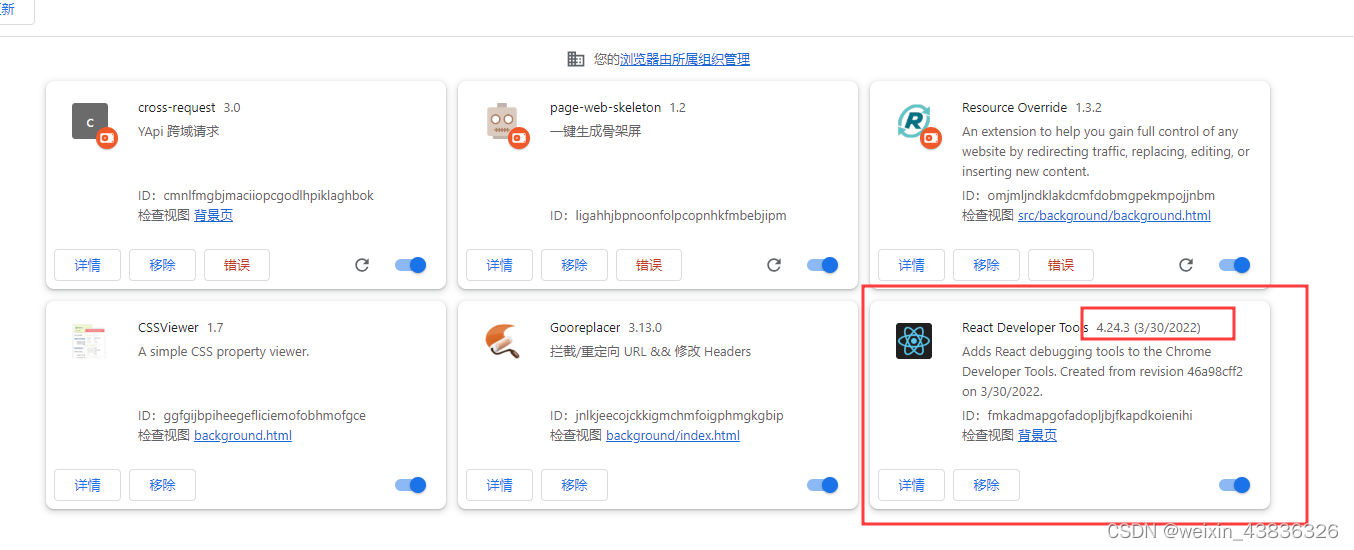Click the React Developer Tools icon
Screen dimensions: 1354x550
pos(914,341)
